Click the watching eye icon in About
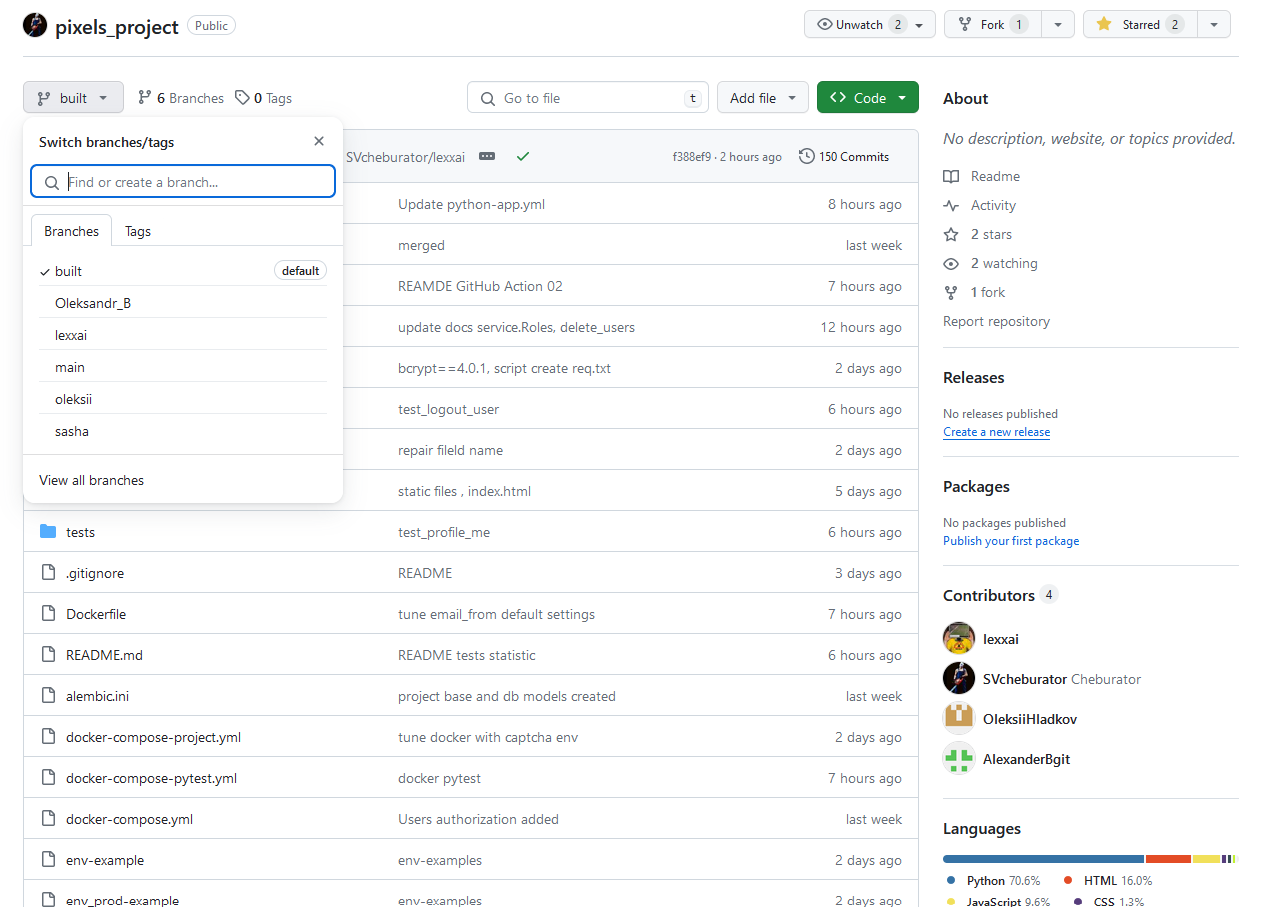 point(951,263)
